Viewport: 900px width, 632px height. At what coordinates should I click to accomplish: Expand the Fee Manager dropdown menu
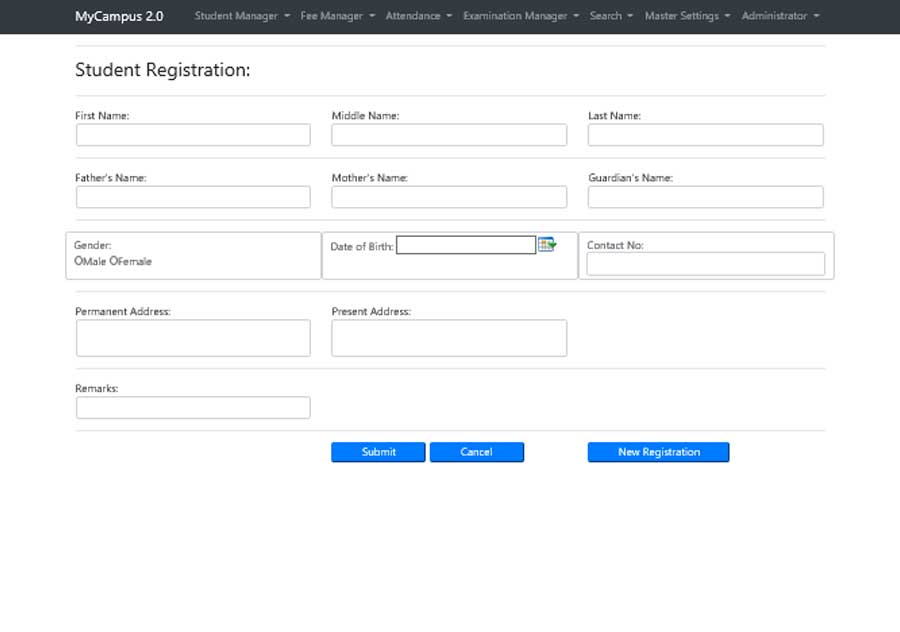[338, 16]
